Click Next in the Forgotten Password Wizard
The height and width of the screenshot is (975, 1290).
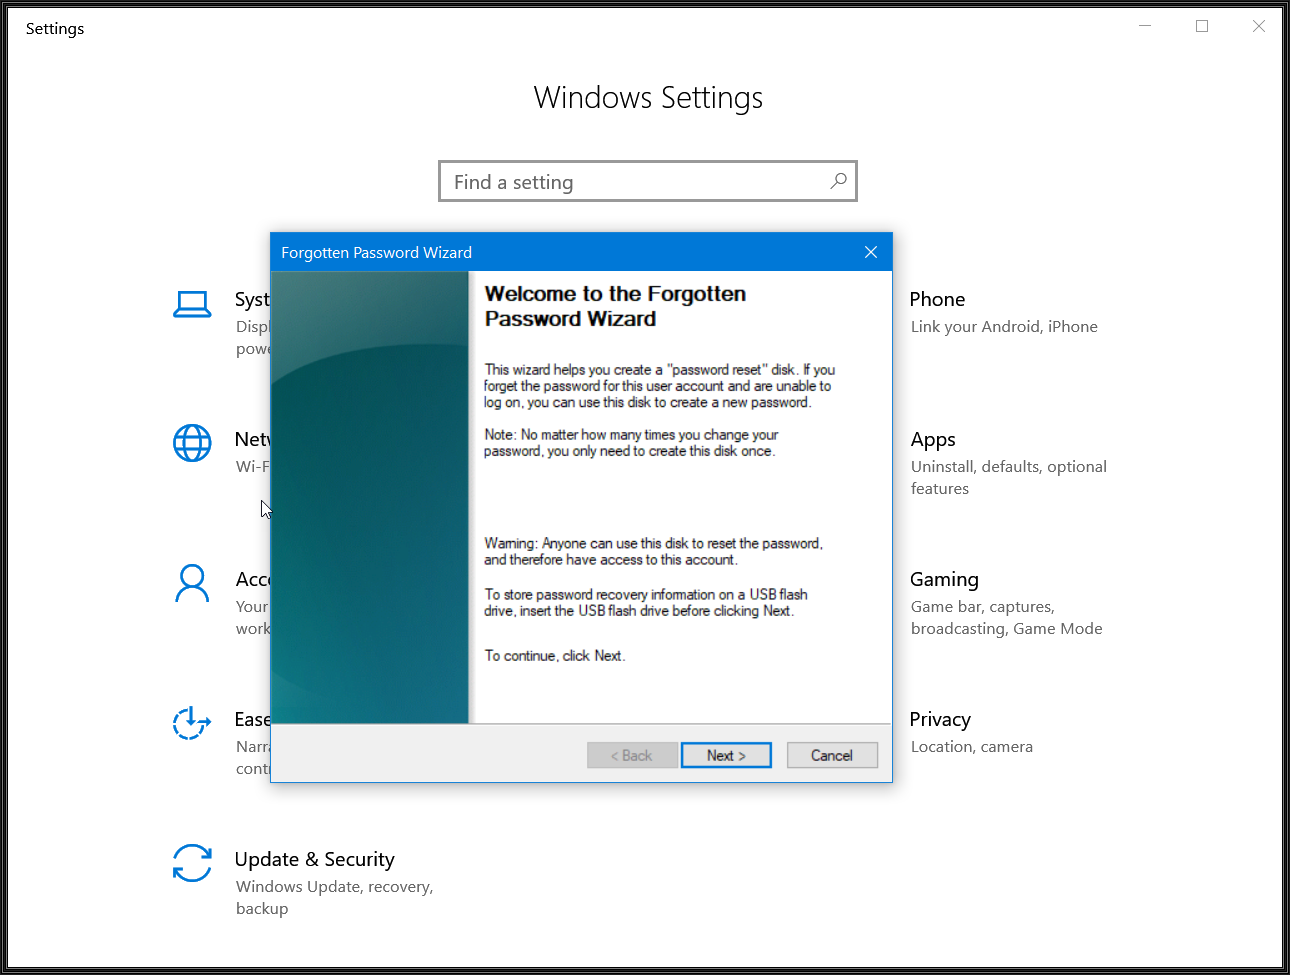coord(726,755)
